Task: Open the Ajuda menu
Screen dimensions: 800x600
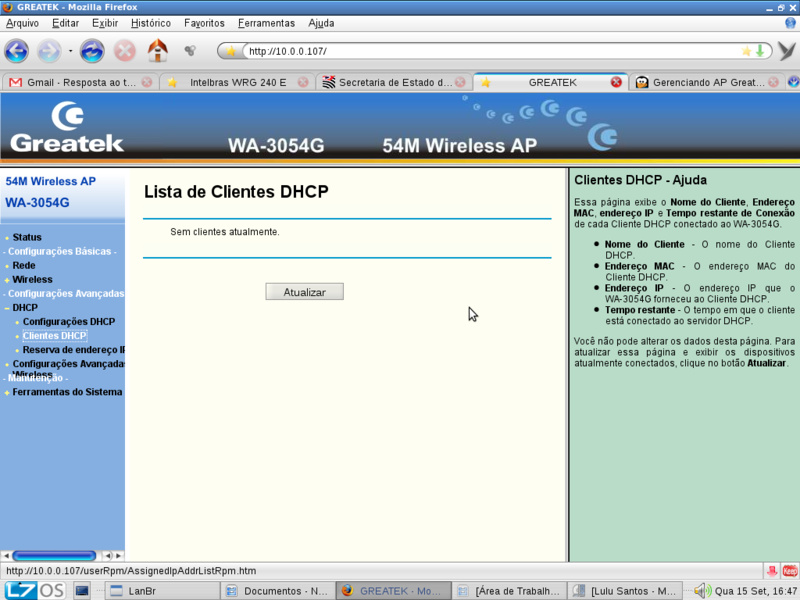Action: pos(321,23)
